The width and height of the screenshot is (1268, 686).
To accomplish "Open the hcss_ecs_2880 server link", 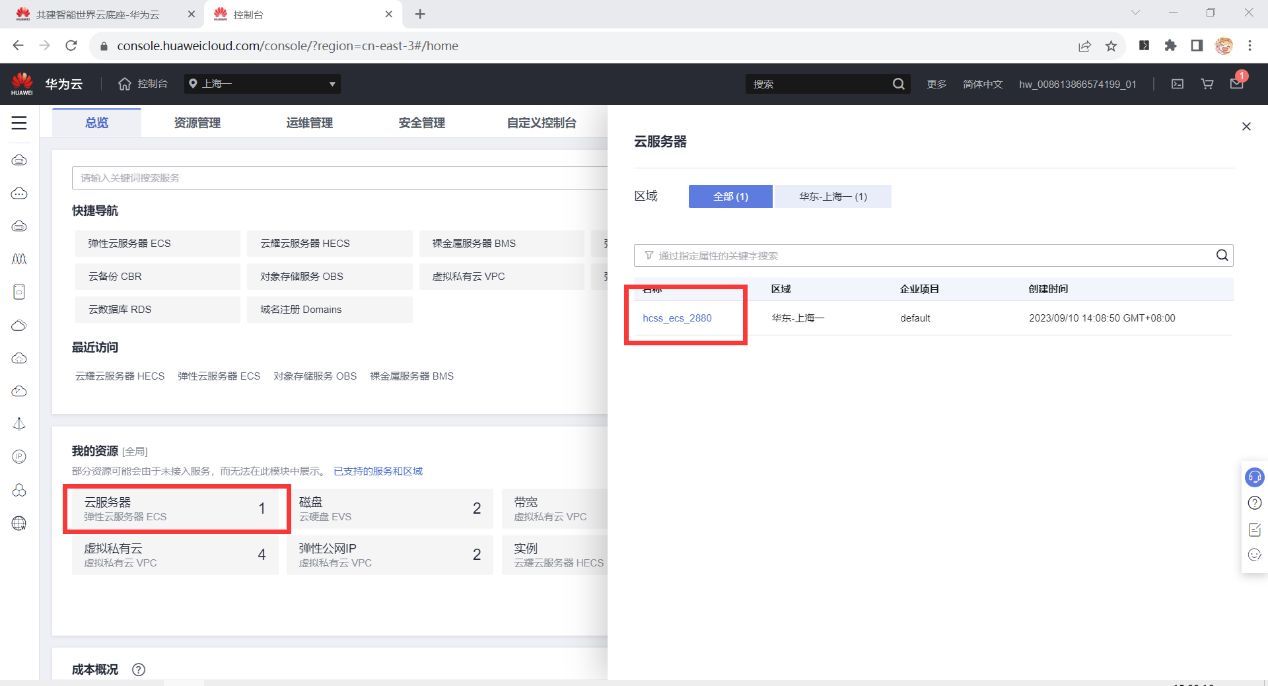I will pos(677,318).
